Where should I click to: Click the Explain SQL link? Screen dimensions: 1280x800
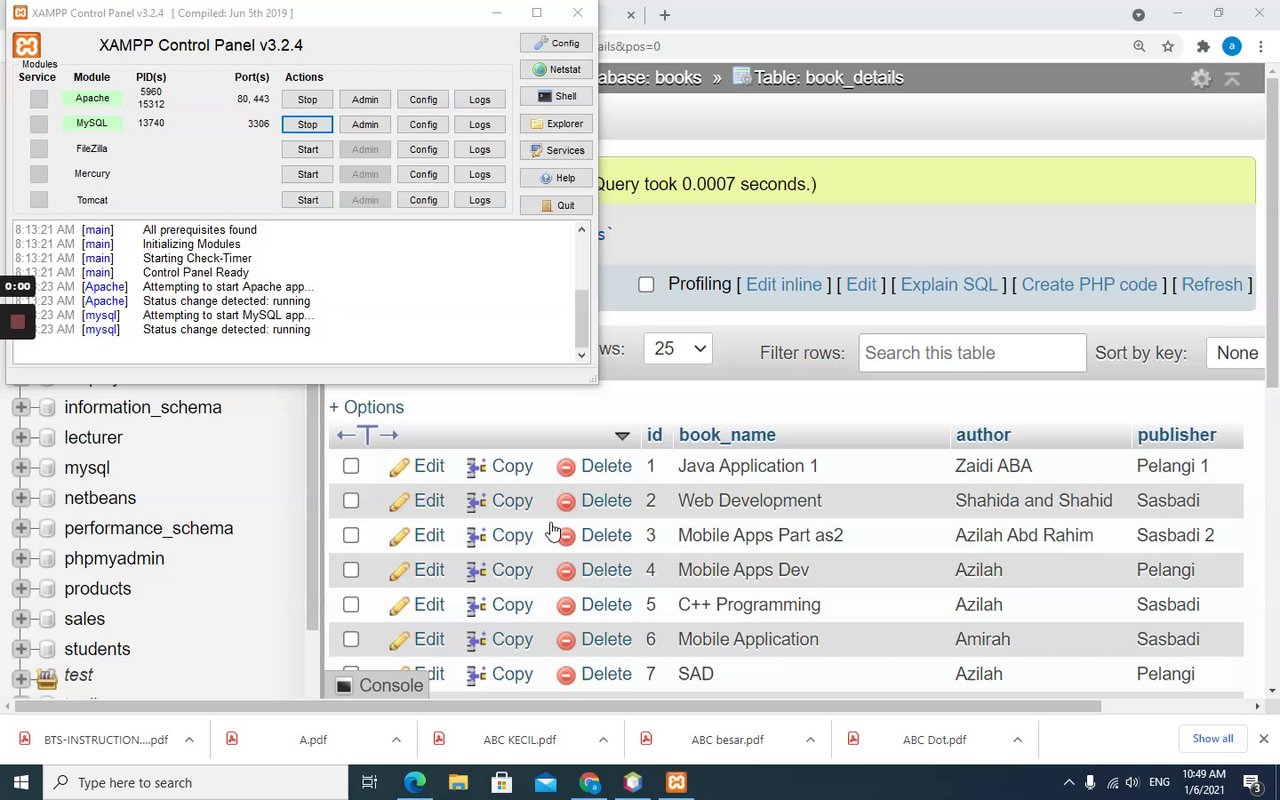point(949,285)
